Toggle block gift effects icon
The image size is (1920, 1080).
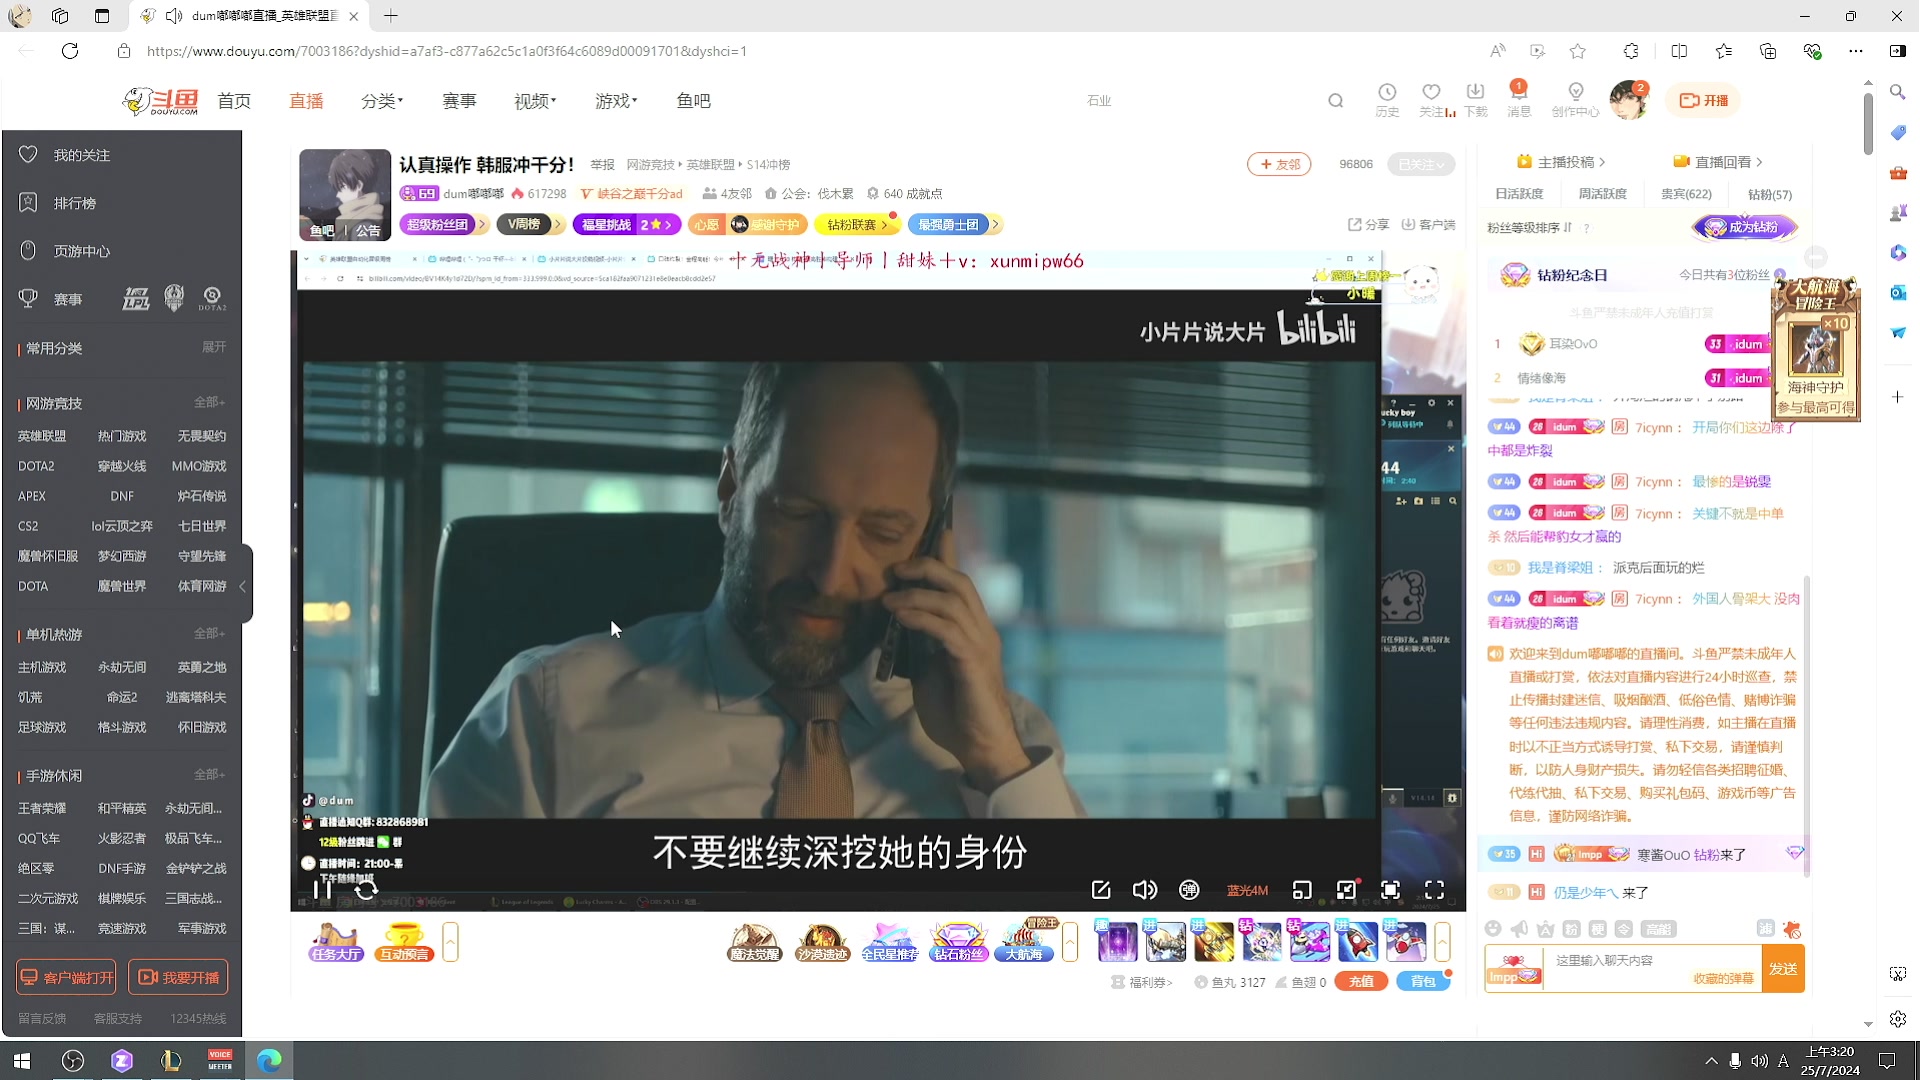1791,929
